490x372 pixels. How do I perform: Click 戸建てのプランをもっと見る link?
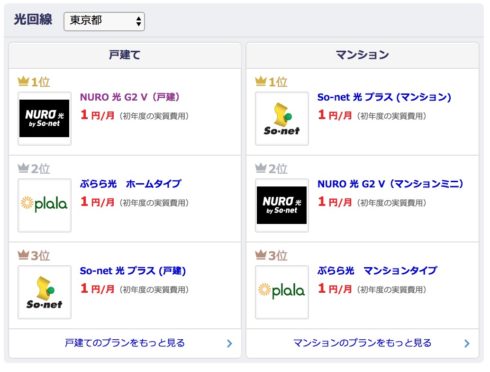point(125,343)
